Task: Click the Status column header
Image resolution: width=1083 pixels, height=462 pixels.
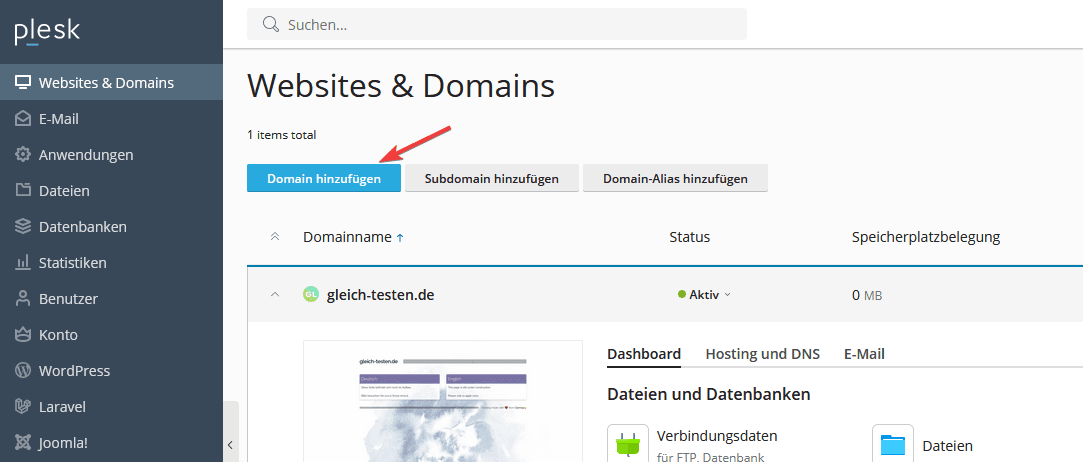Action: point(689,238)
